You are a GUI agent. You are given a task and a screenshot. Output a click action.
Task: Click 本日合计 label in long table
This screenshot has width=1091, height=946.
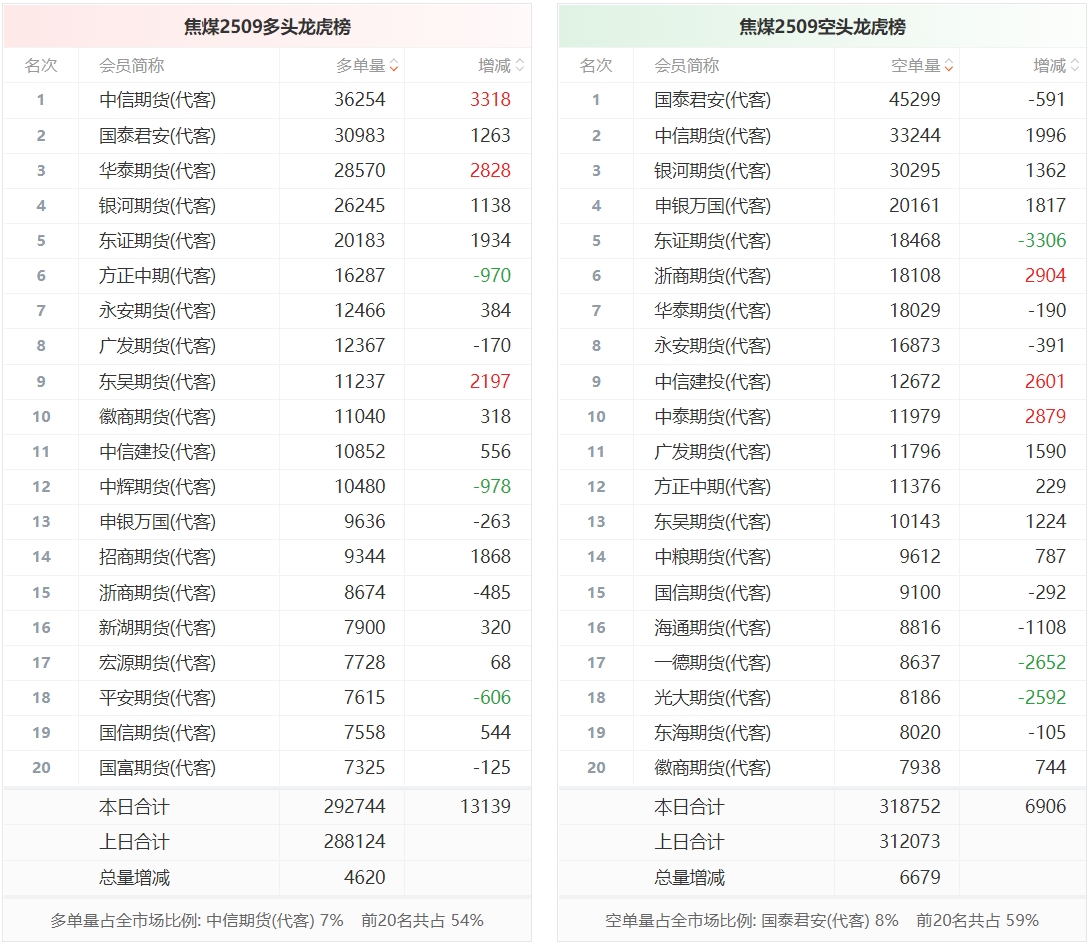point(134,808)
